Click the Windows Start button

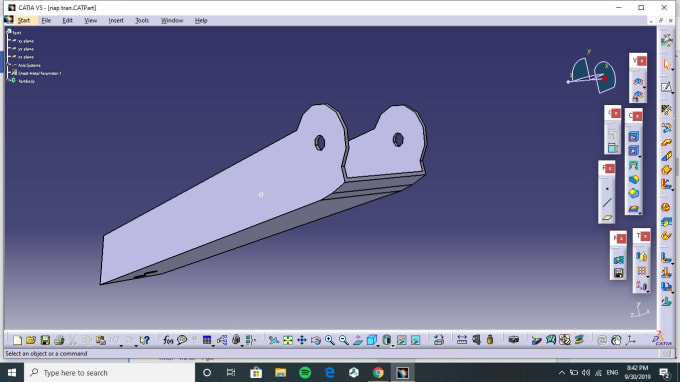click(x=12, y=372)
